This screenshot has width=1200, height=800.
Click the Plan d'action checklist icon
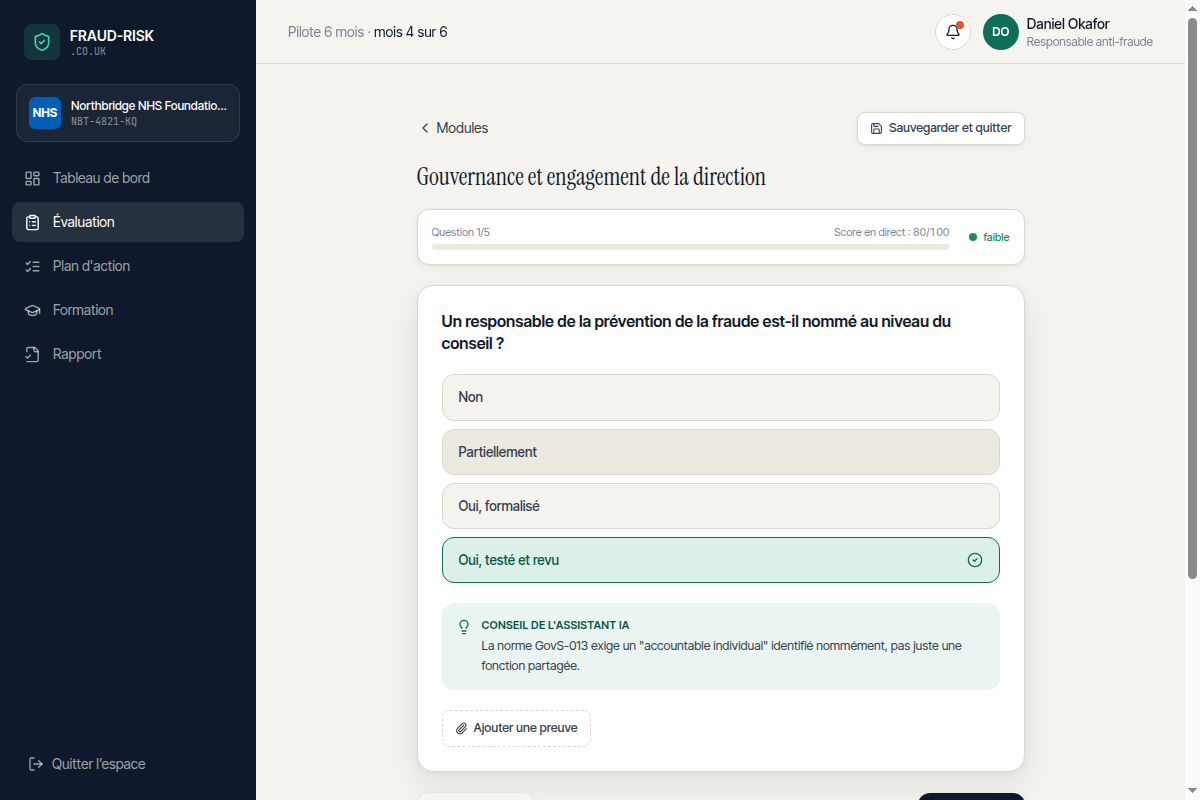point(32,266)
